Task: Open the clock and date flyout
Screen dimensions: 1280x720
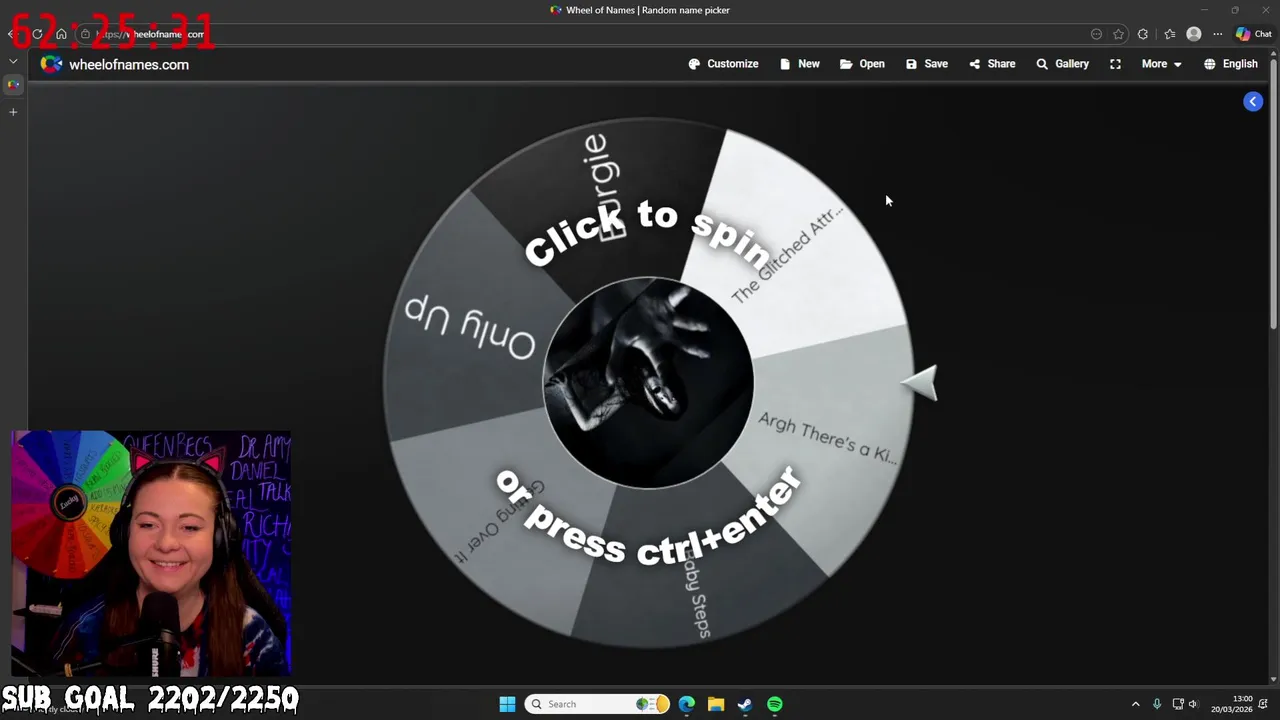Action: [x=1232, y=704]
